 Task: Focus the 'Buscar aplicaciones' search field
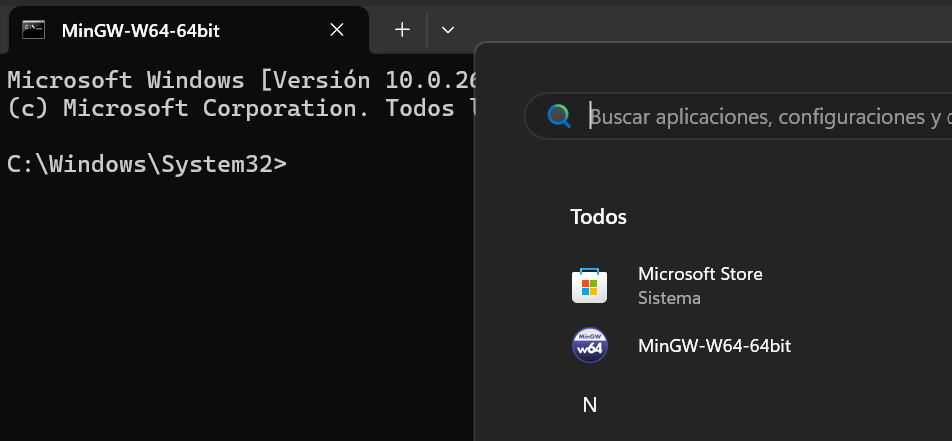pos(760,117)
